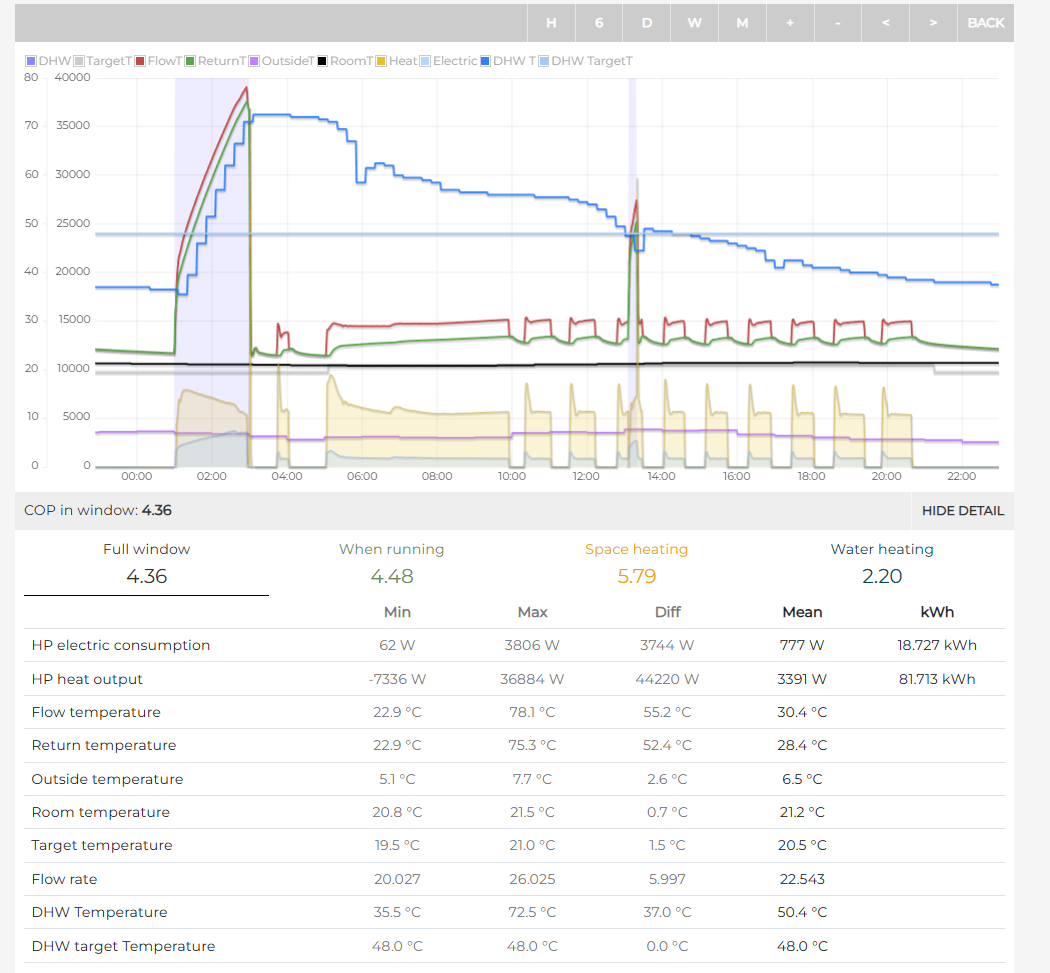Open the Water heating COP tab
The image size is (1050, 973).
[881, 564]
